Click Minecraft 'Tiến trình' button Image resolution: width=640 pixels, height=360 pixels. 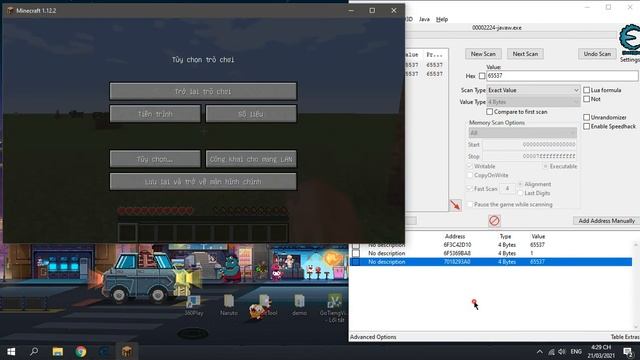pyautogui.click(x=155, y=114)
